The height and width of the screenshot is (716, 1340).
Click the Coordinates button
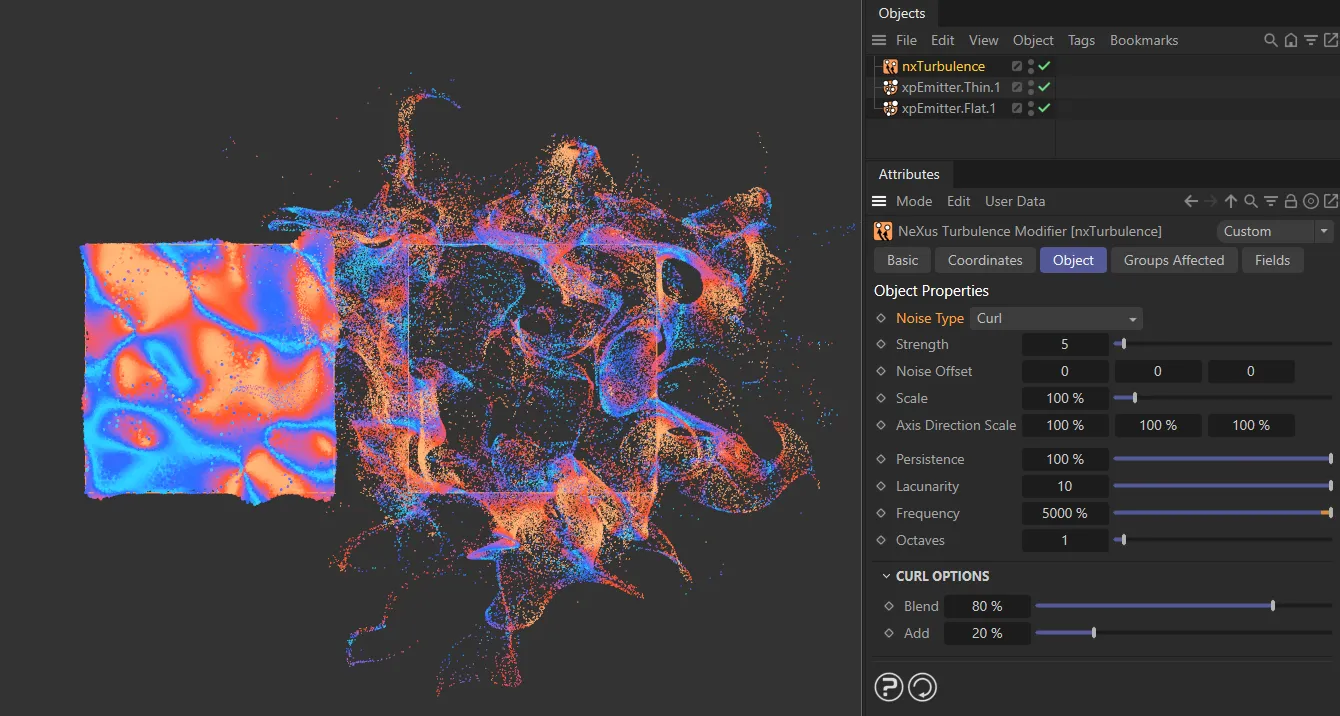984,260
